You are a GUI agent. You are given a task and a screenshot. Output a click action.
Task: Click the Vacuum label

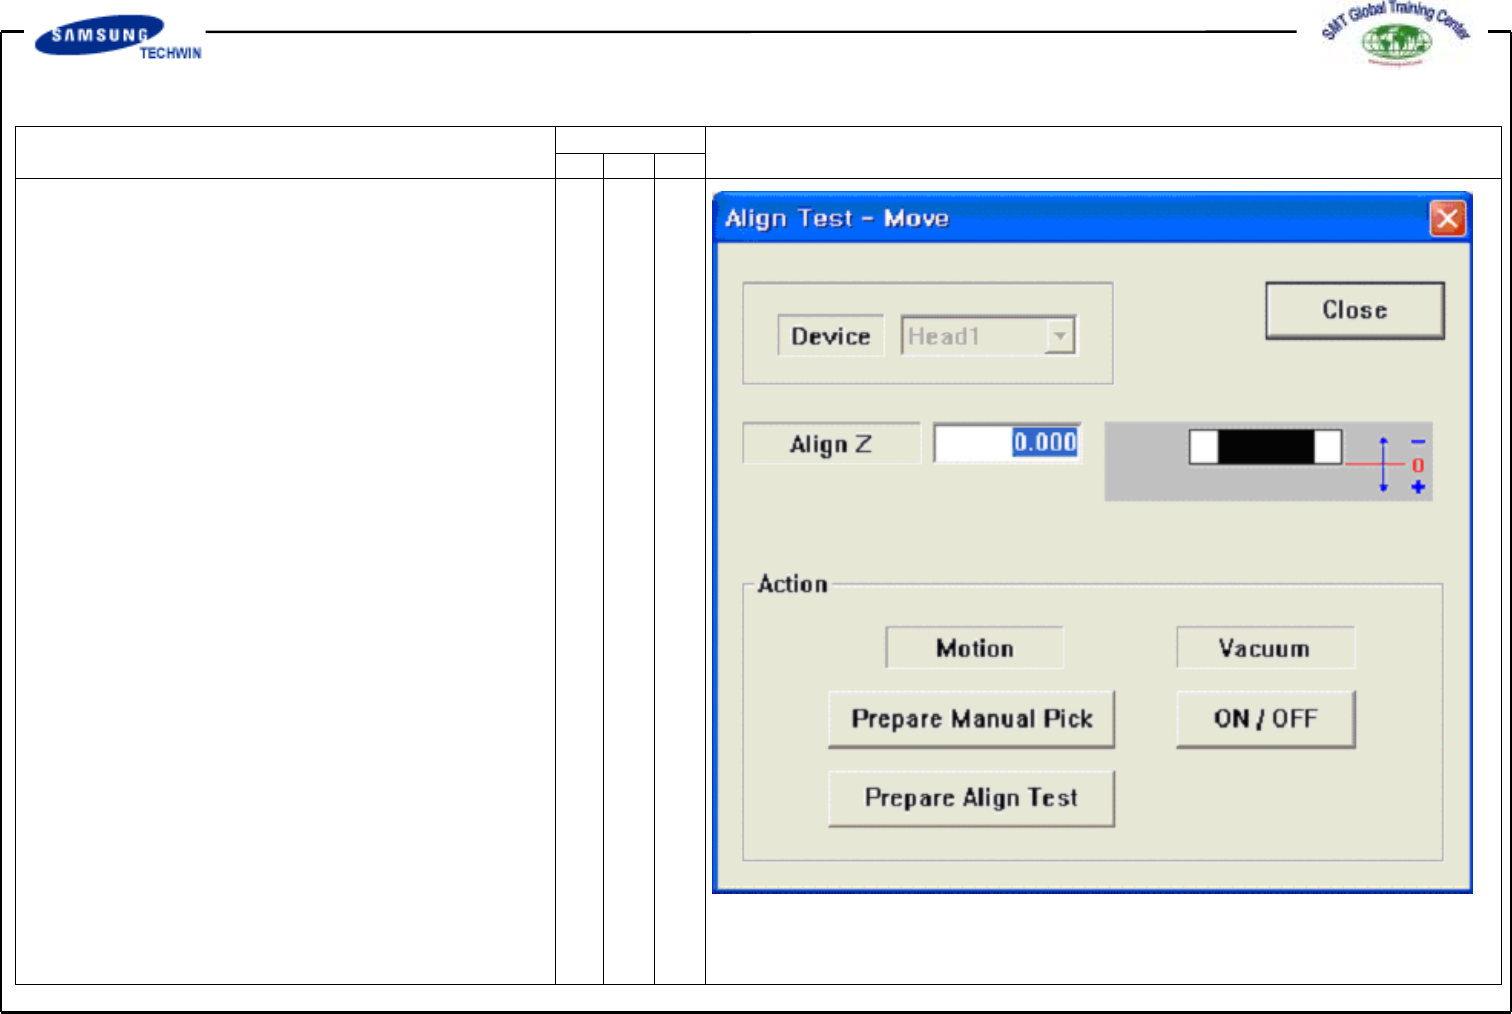[1265, 648]
